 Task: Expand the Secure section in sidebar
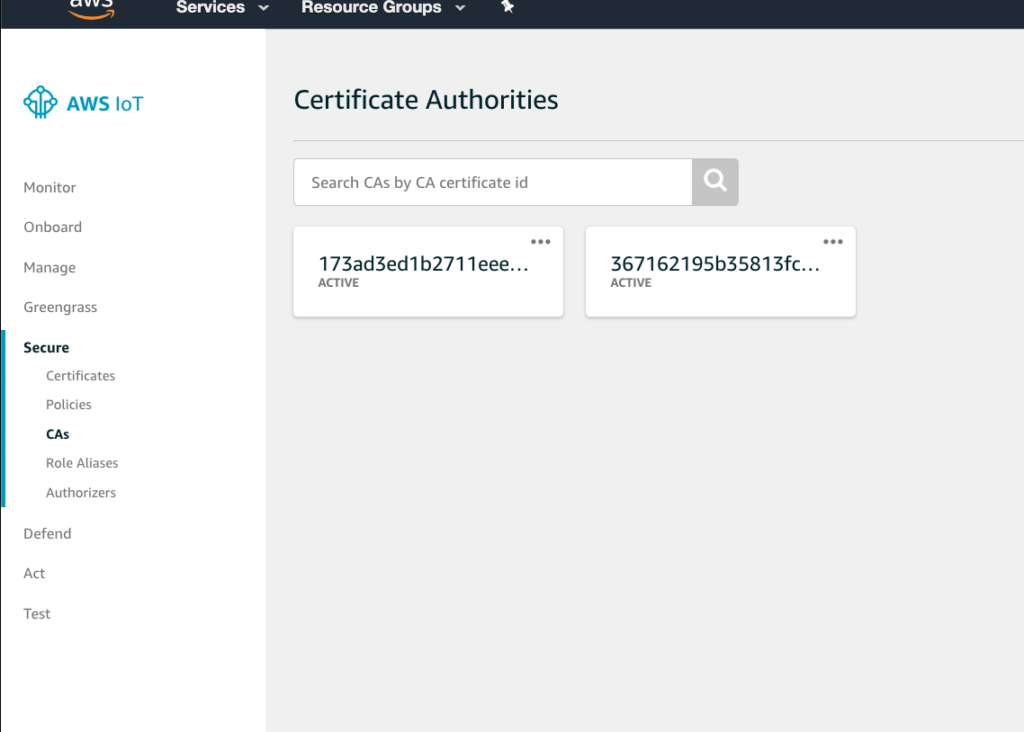pos(46,347)
